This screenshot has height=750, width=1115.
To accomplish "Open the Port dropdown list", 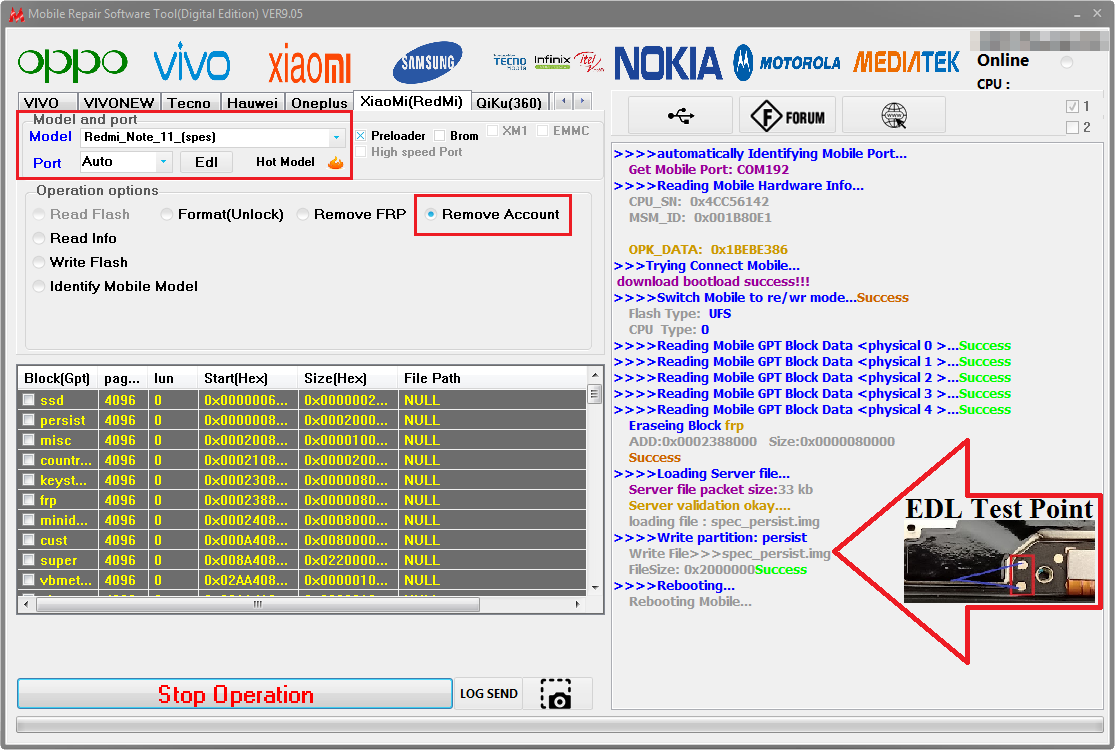I will tap(164, 162).
